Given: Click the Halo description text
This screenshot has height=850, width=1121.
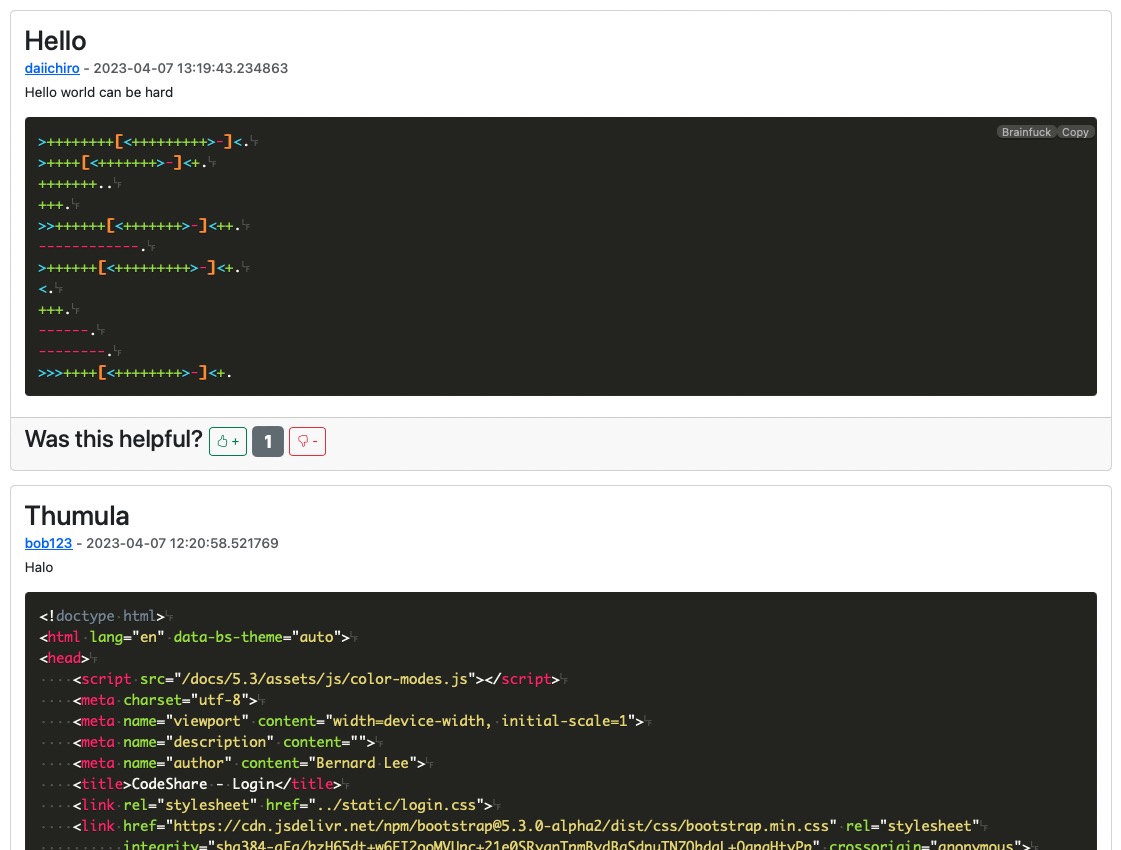Looking at the screenshot, I should (x=39, y=567).
